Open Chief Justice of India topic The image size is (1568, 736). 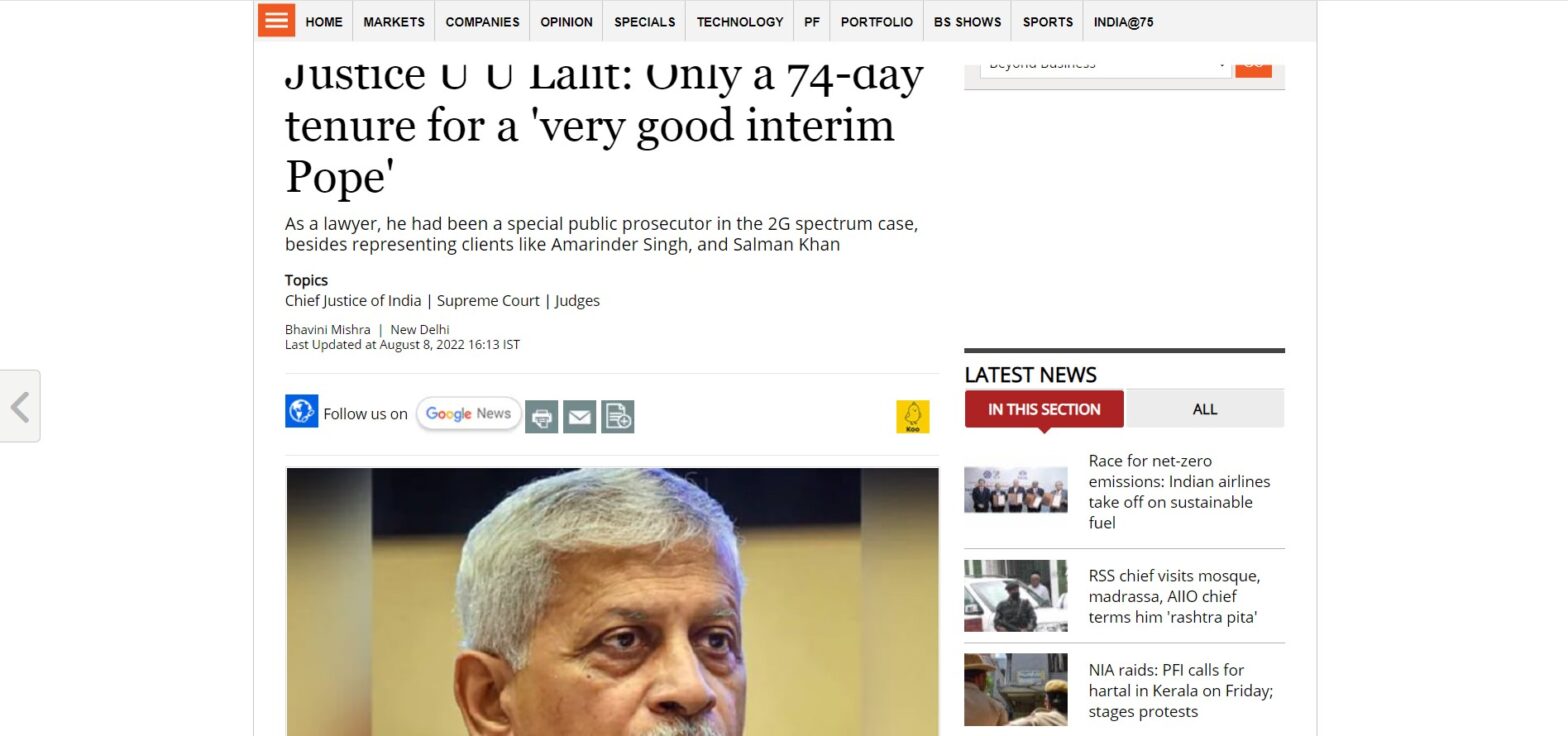point(353,300)
